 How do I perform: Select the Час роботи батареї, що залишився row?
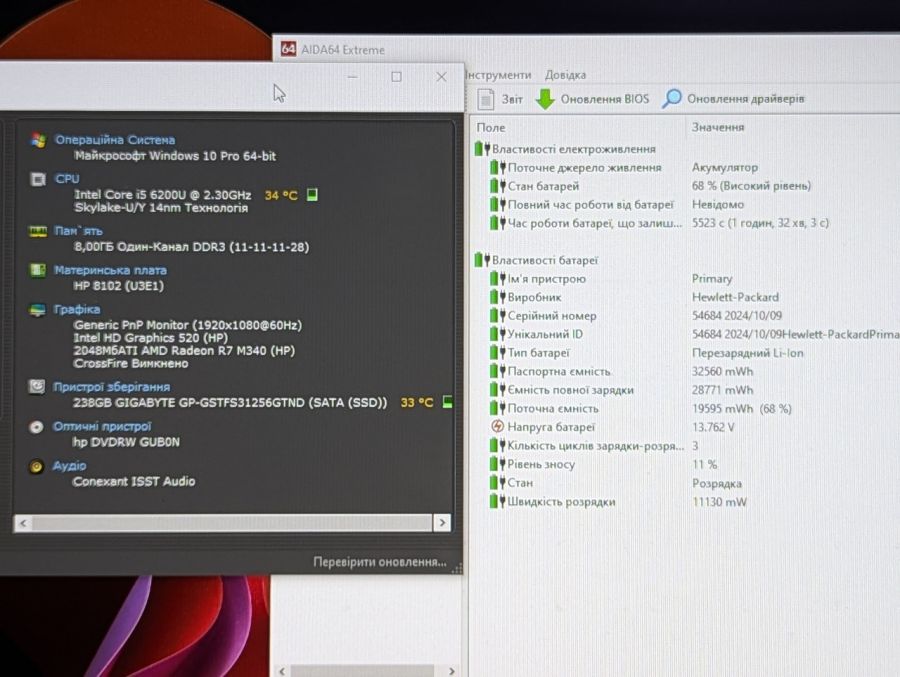point(659,223)
